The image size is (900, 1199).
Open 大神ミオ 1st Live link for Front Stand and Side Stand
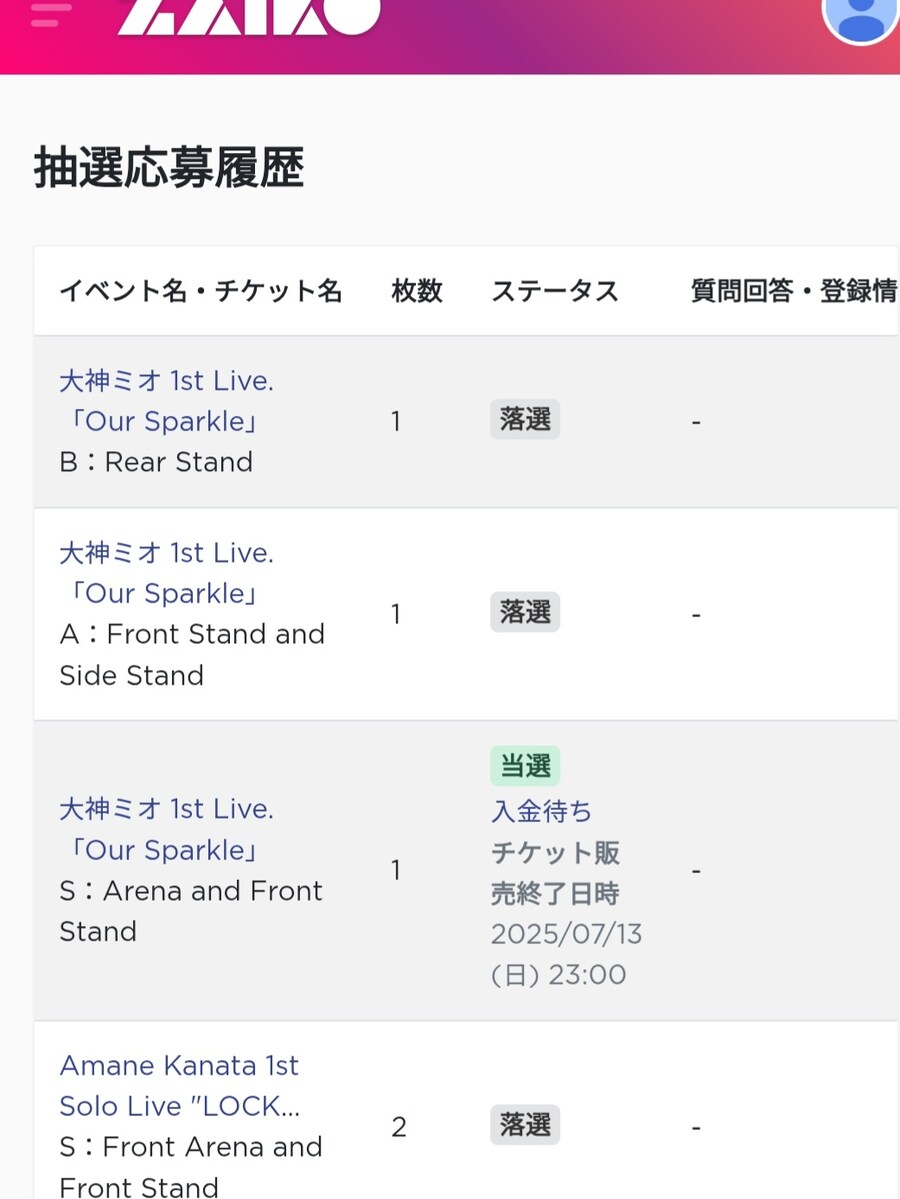point(166,573)
